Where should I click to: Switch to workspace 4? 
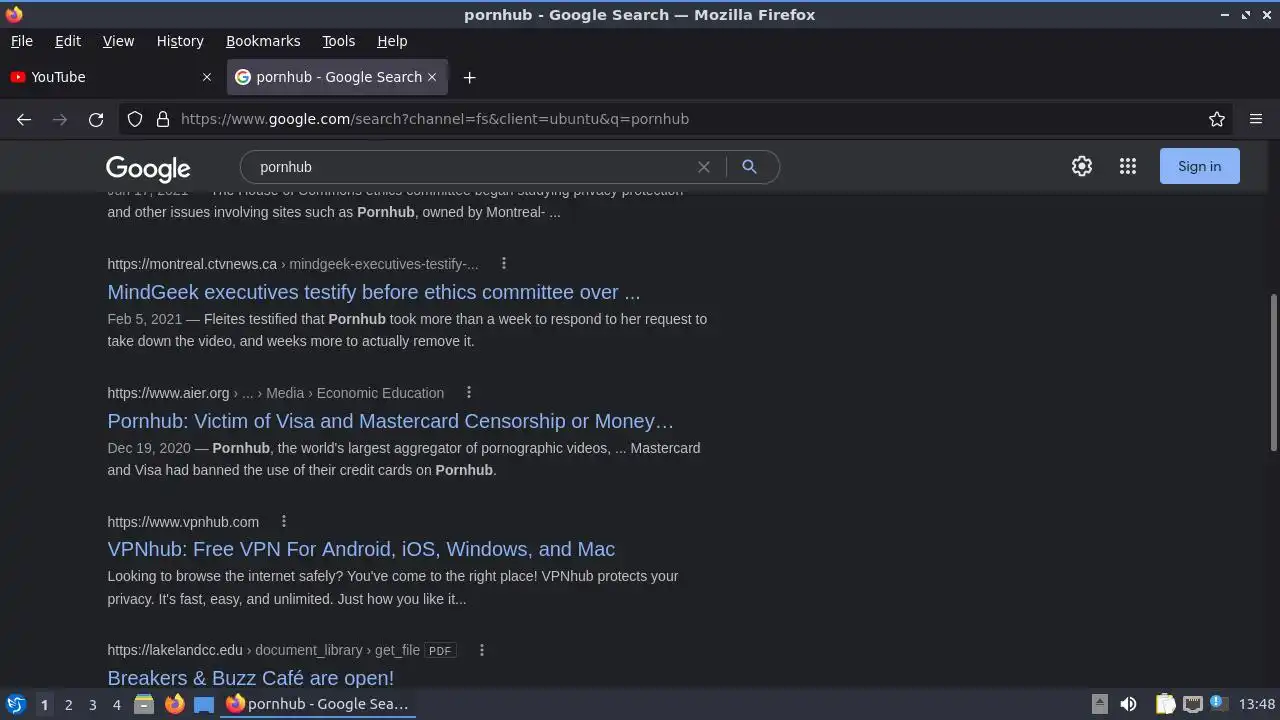116,704
